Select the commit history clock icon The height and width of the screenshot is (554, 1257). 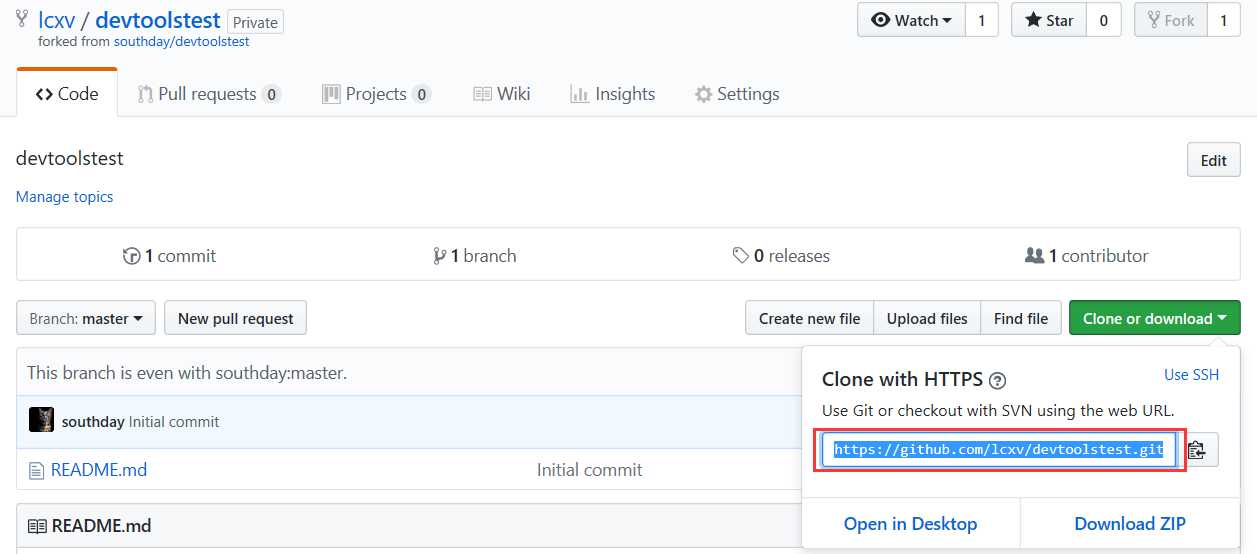coord(131,256)
